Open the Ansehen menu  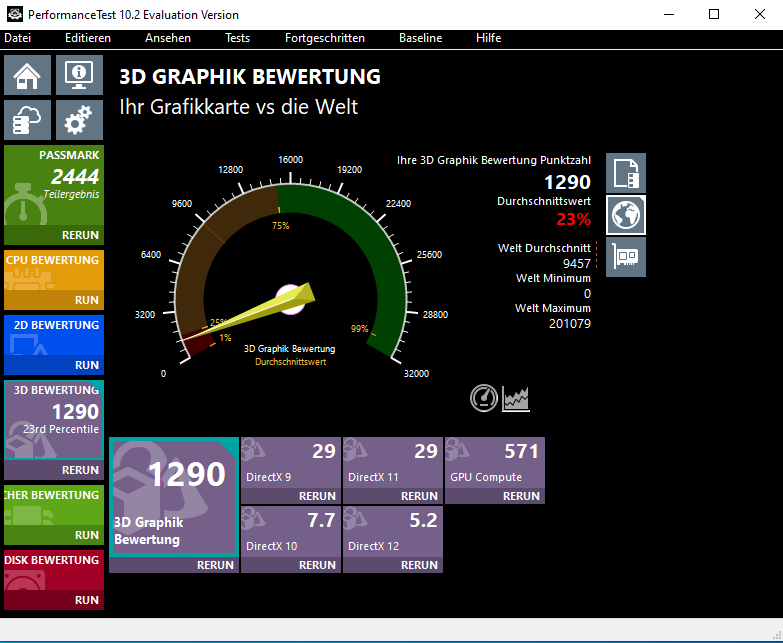(x=168, y=38)
